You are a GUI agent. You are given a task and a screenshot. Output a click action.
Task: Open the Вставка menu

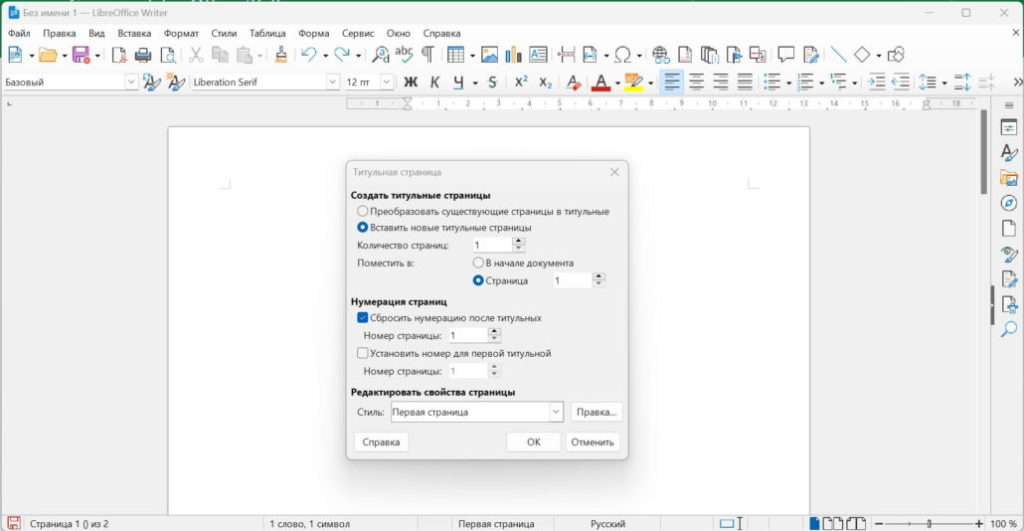tap(134, 33)
